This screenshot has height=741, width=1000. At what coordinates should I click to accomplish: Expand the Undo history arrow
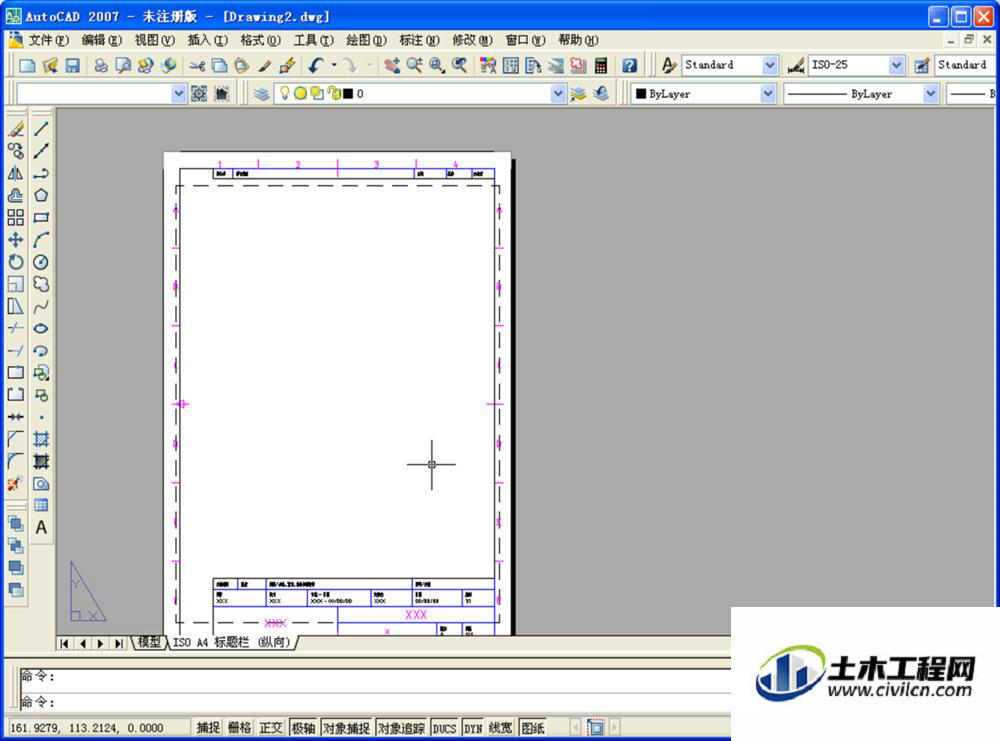(x=334, y=65)
